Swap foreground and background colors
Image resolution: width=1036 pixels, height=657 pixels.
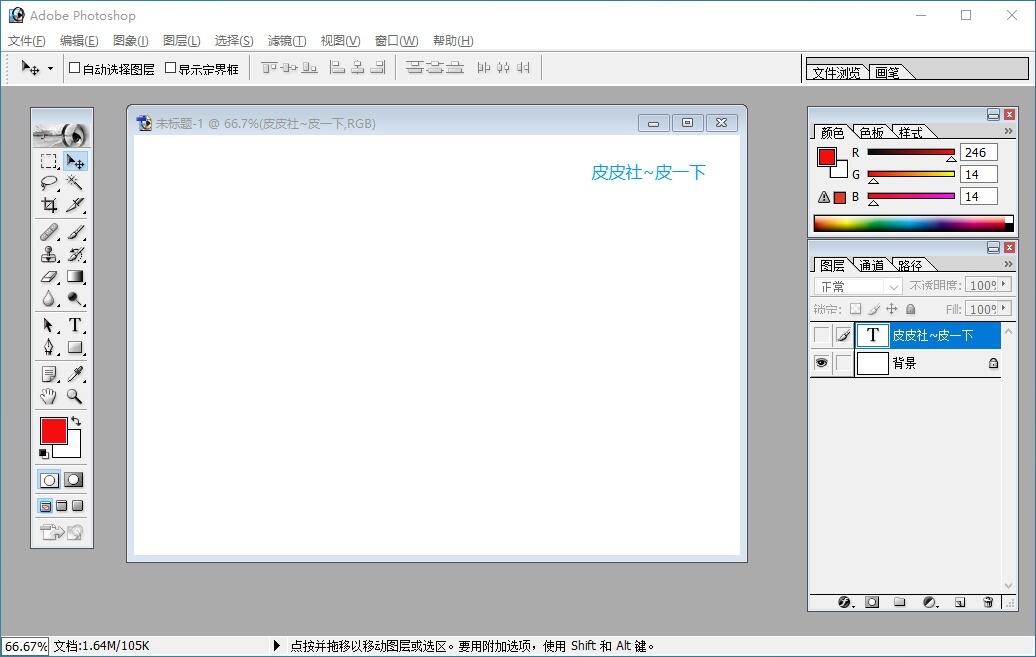pyautogui.click(x=76, y=421)
